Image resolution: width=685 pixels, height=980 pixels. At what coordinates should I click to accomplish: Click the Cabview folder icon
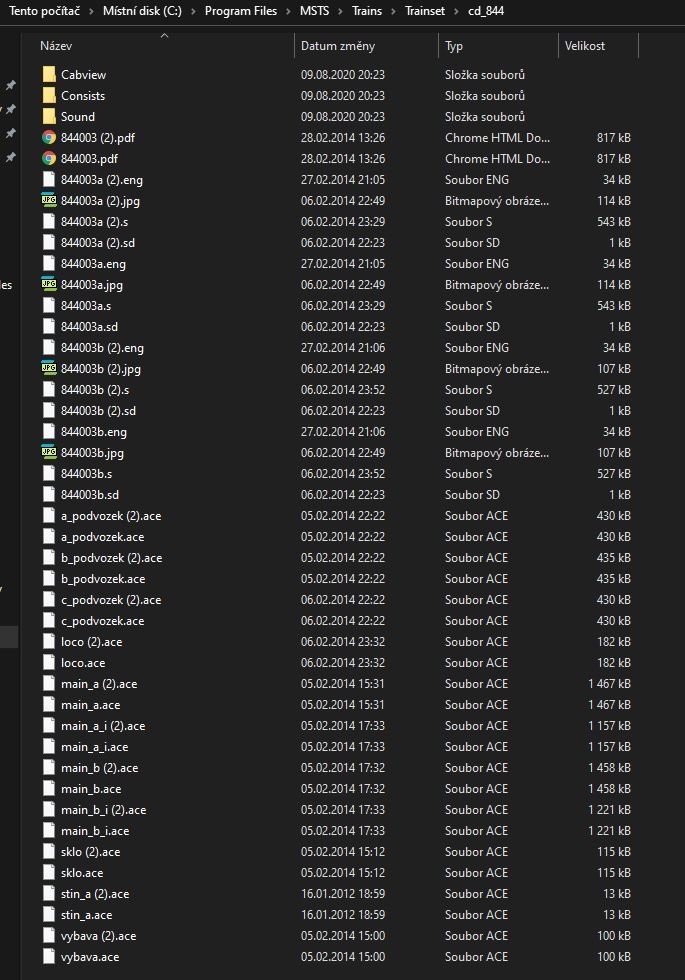point(49,75)
